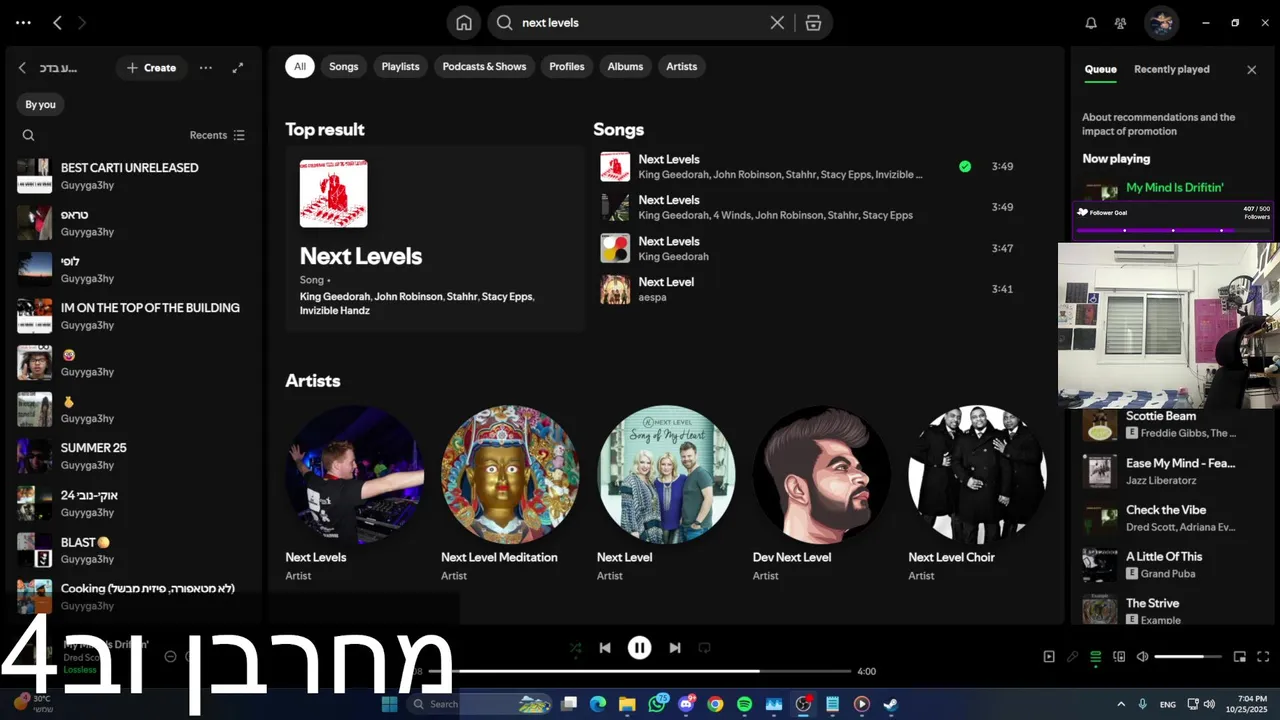1280x720 pixels.
Task: Open the lyrics microphone icon
Action: 1072,657
